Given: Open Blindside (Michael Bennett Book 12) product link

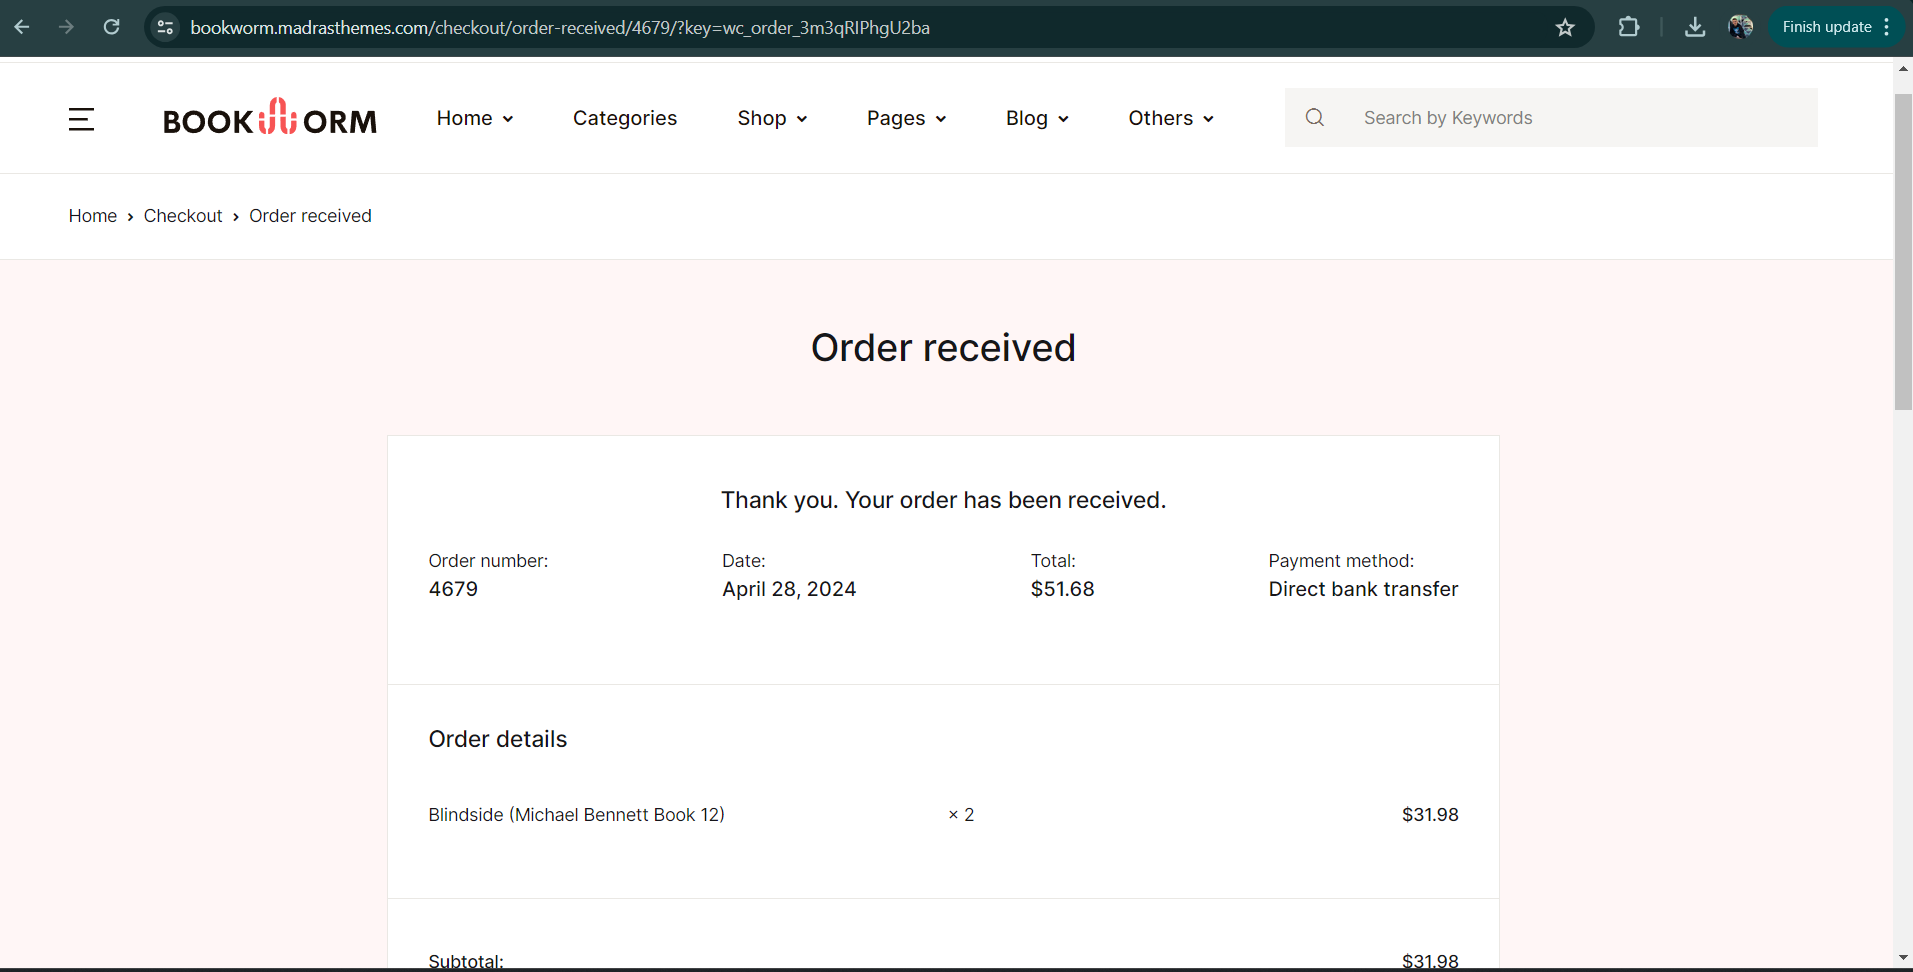Looking at the screenshot, I should coord(576,815).
